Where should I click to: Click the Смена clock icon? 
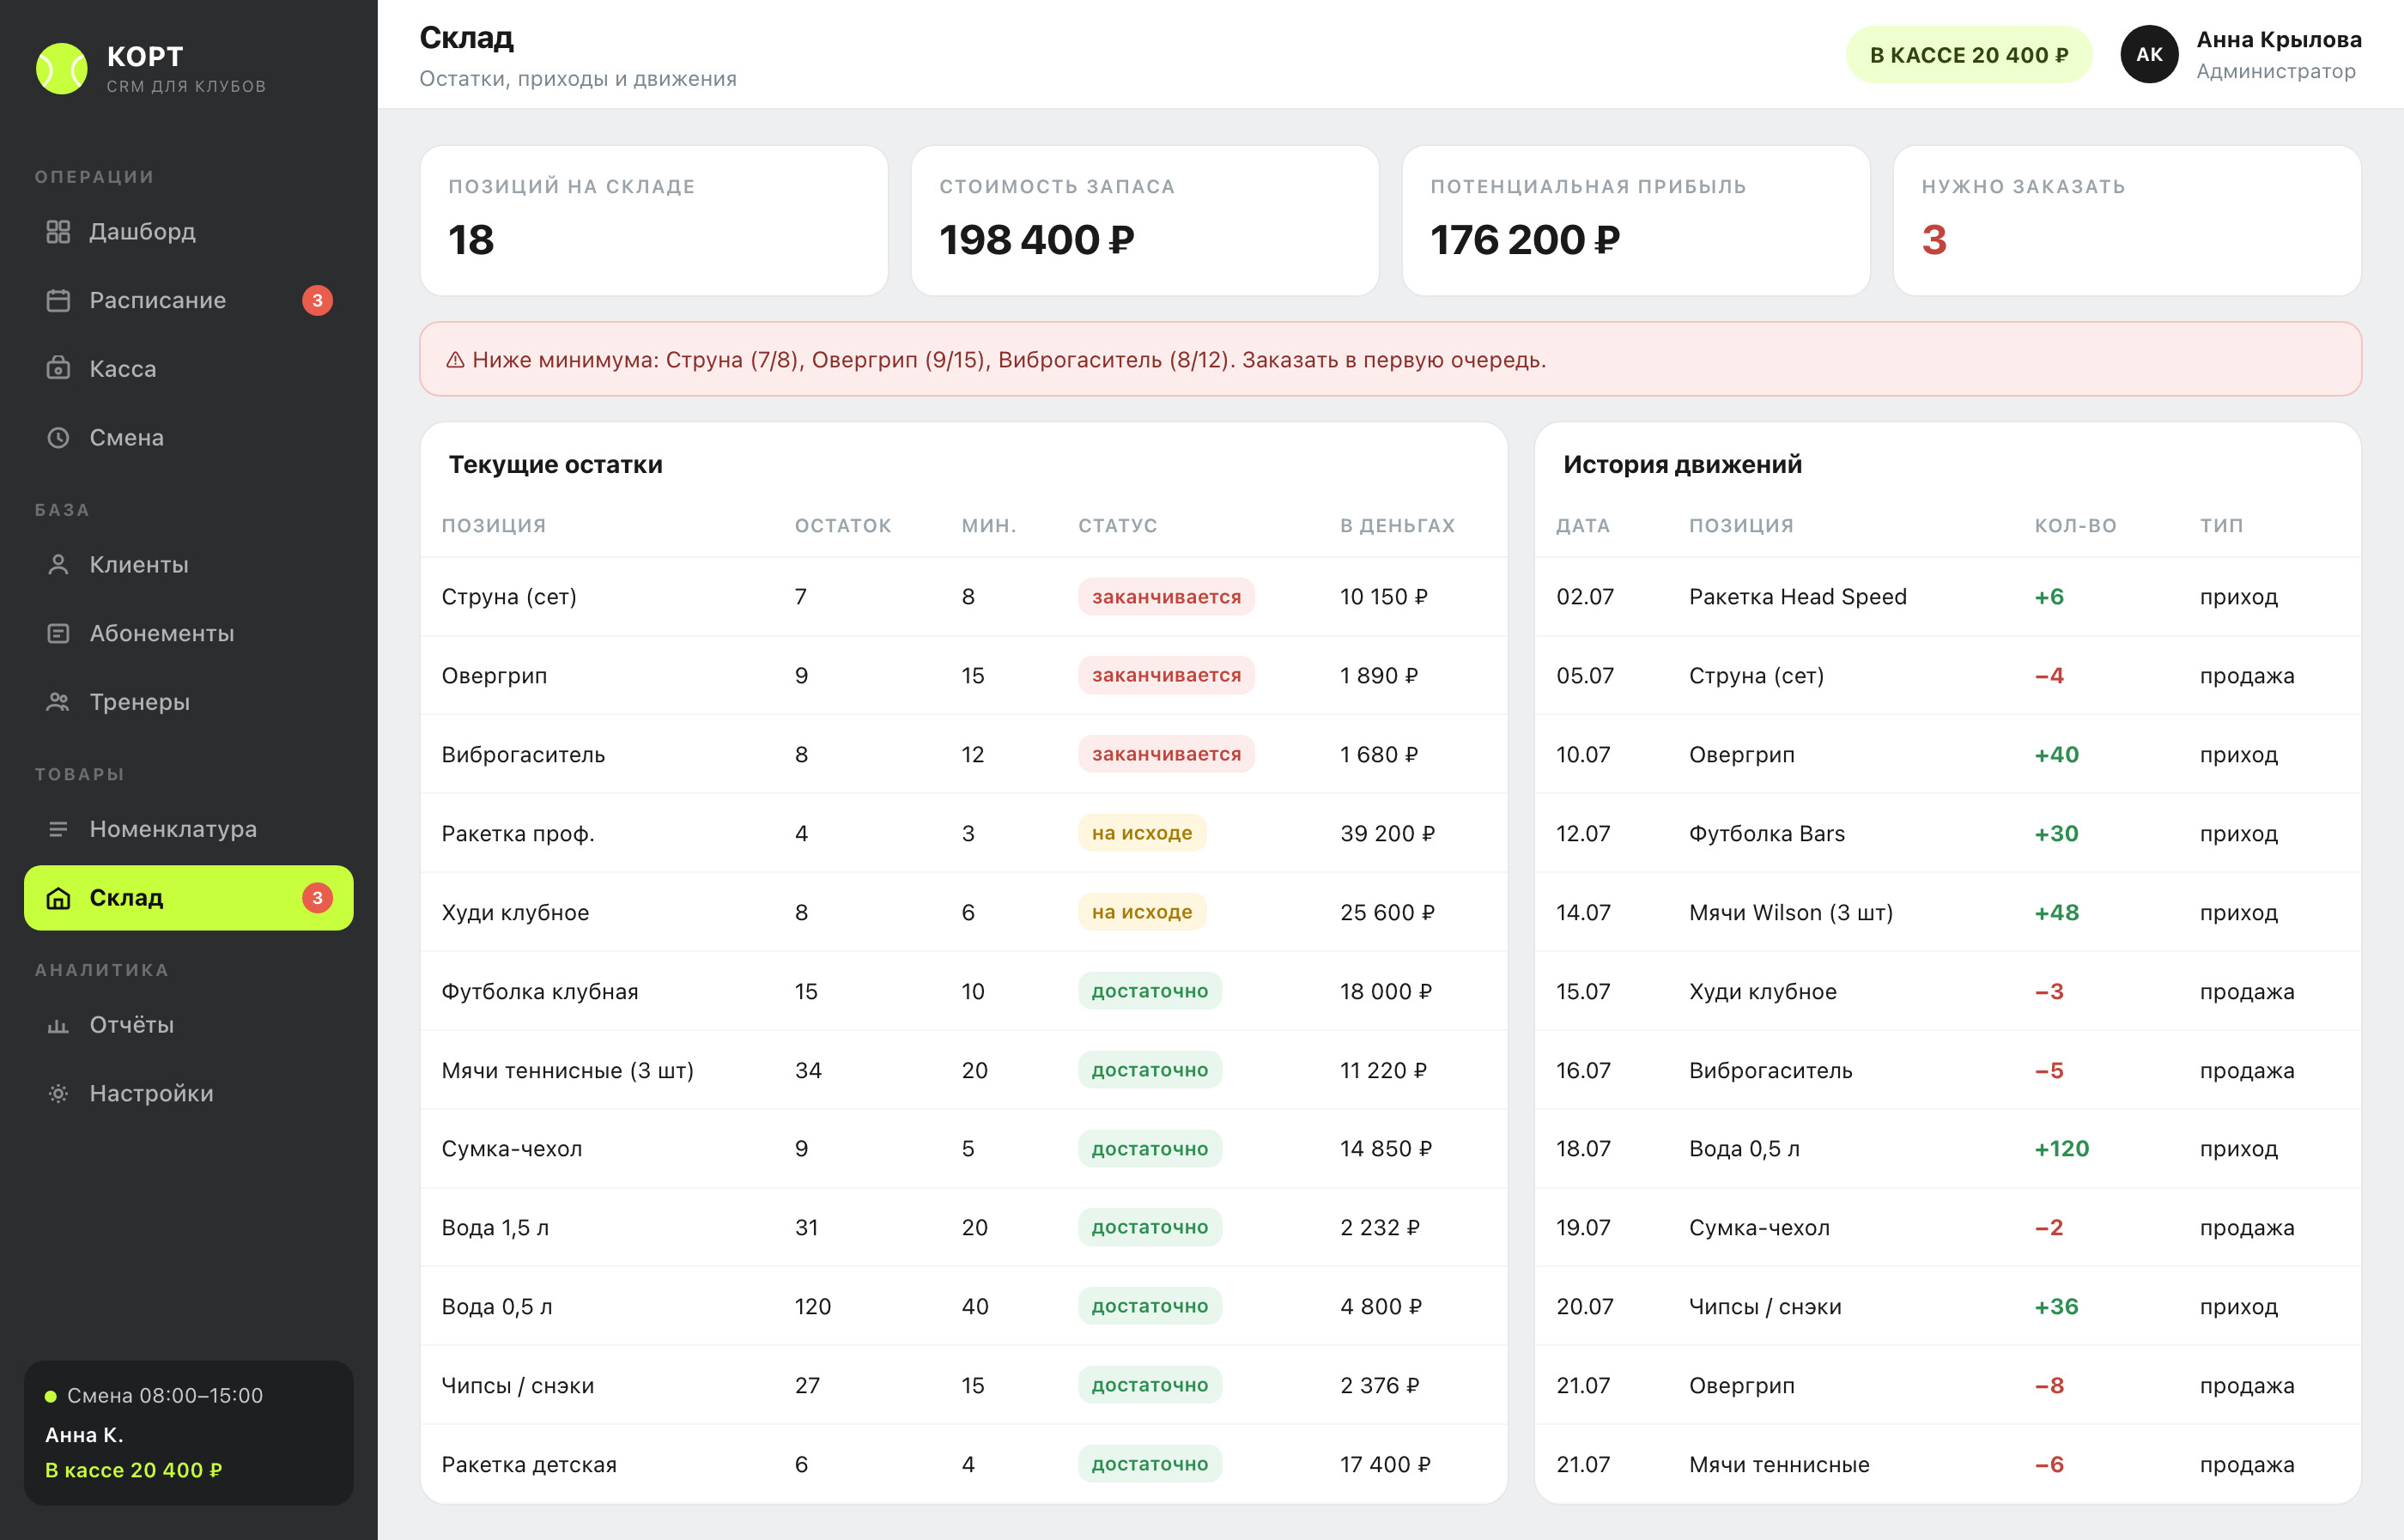pos(58,438)
